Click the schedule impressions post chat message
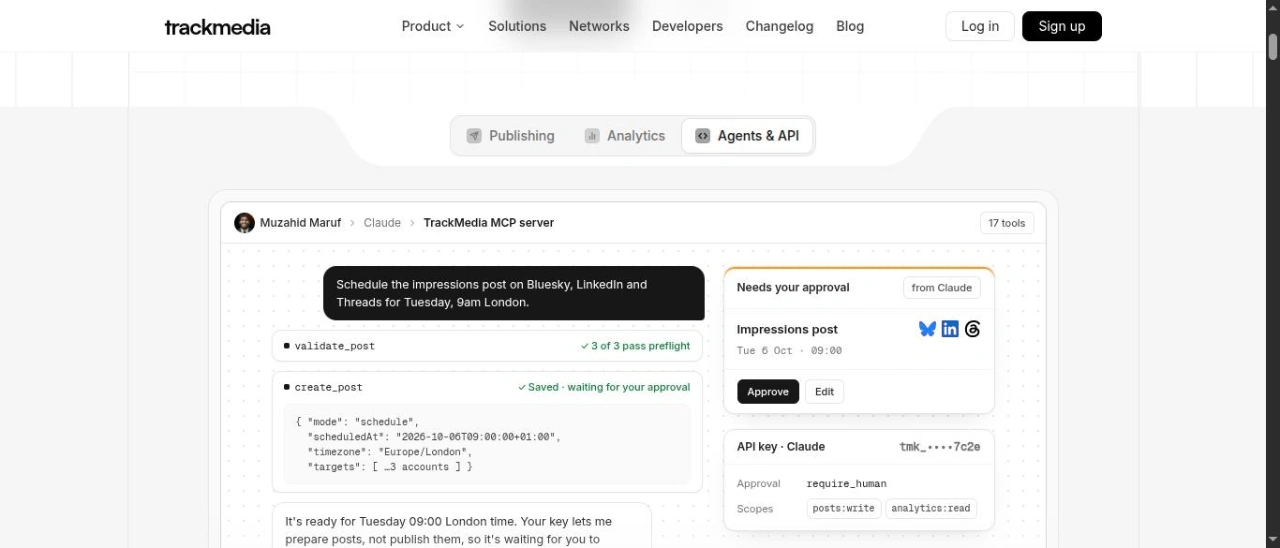Image resolution: width=1280 pixels, height=548 pixels. point(514,293)
